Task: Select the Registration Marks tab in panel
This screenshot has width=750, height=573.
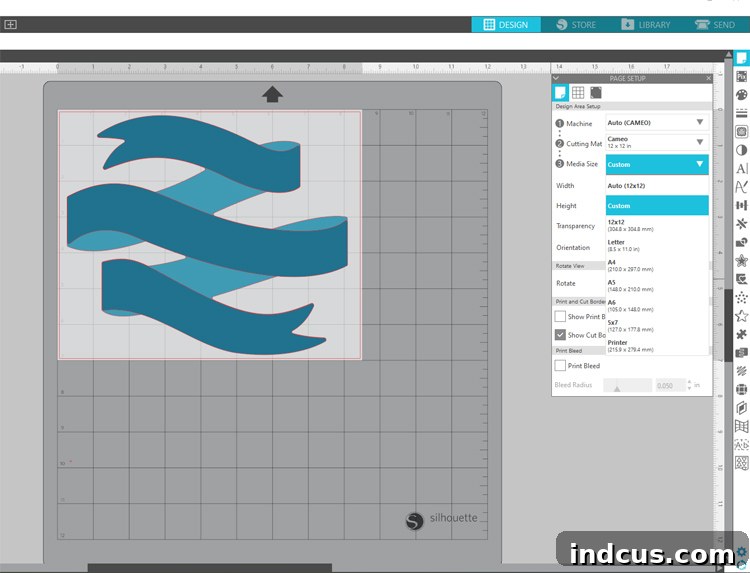Action: 596,92
